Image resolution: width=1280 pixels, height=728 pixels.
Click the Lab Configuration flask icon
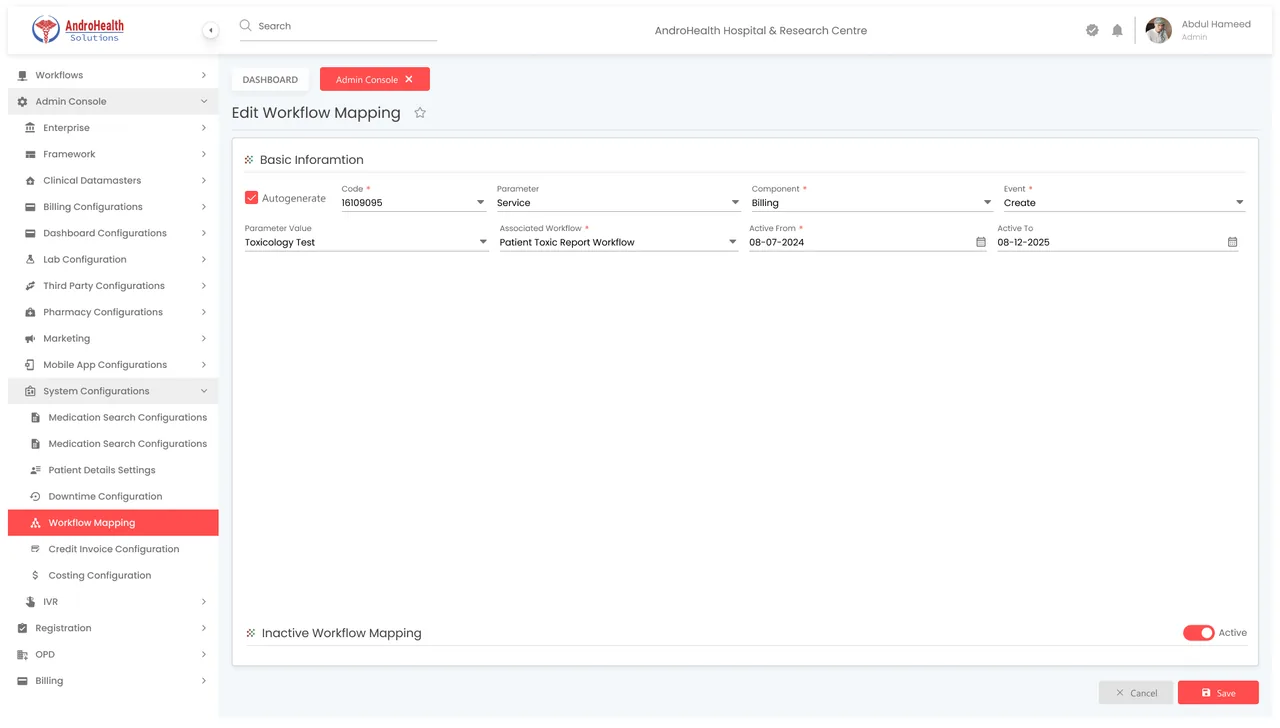click(x=30, y=260)
